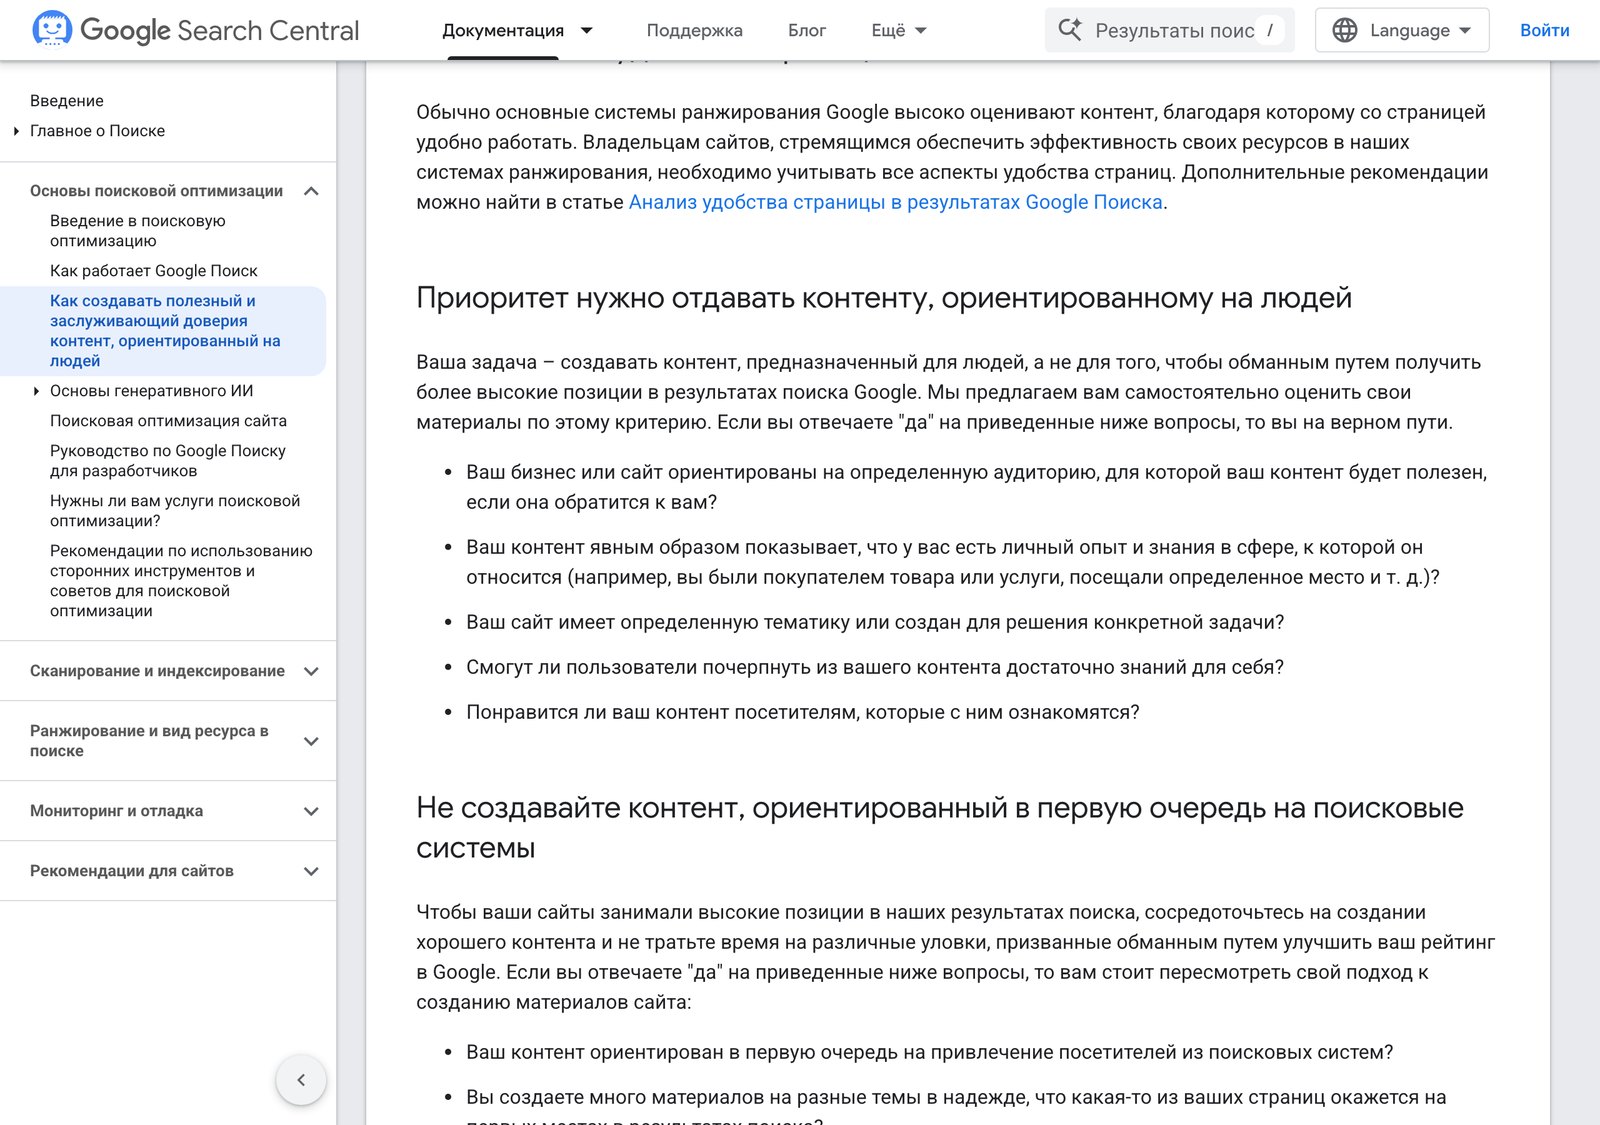Expand Ранжирование и вид ресурса section
The image size is (1600, 1125).
click(311, 741)
